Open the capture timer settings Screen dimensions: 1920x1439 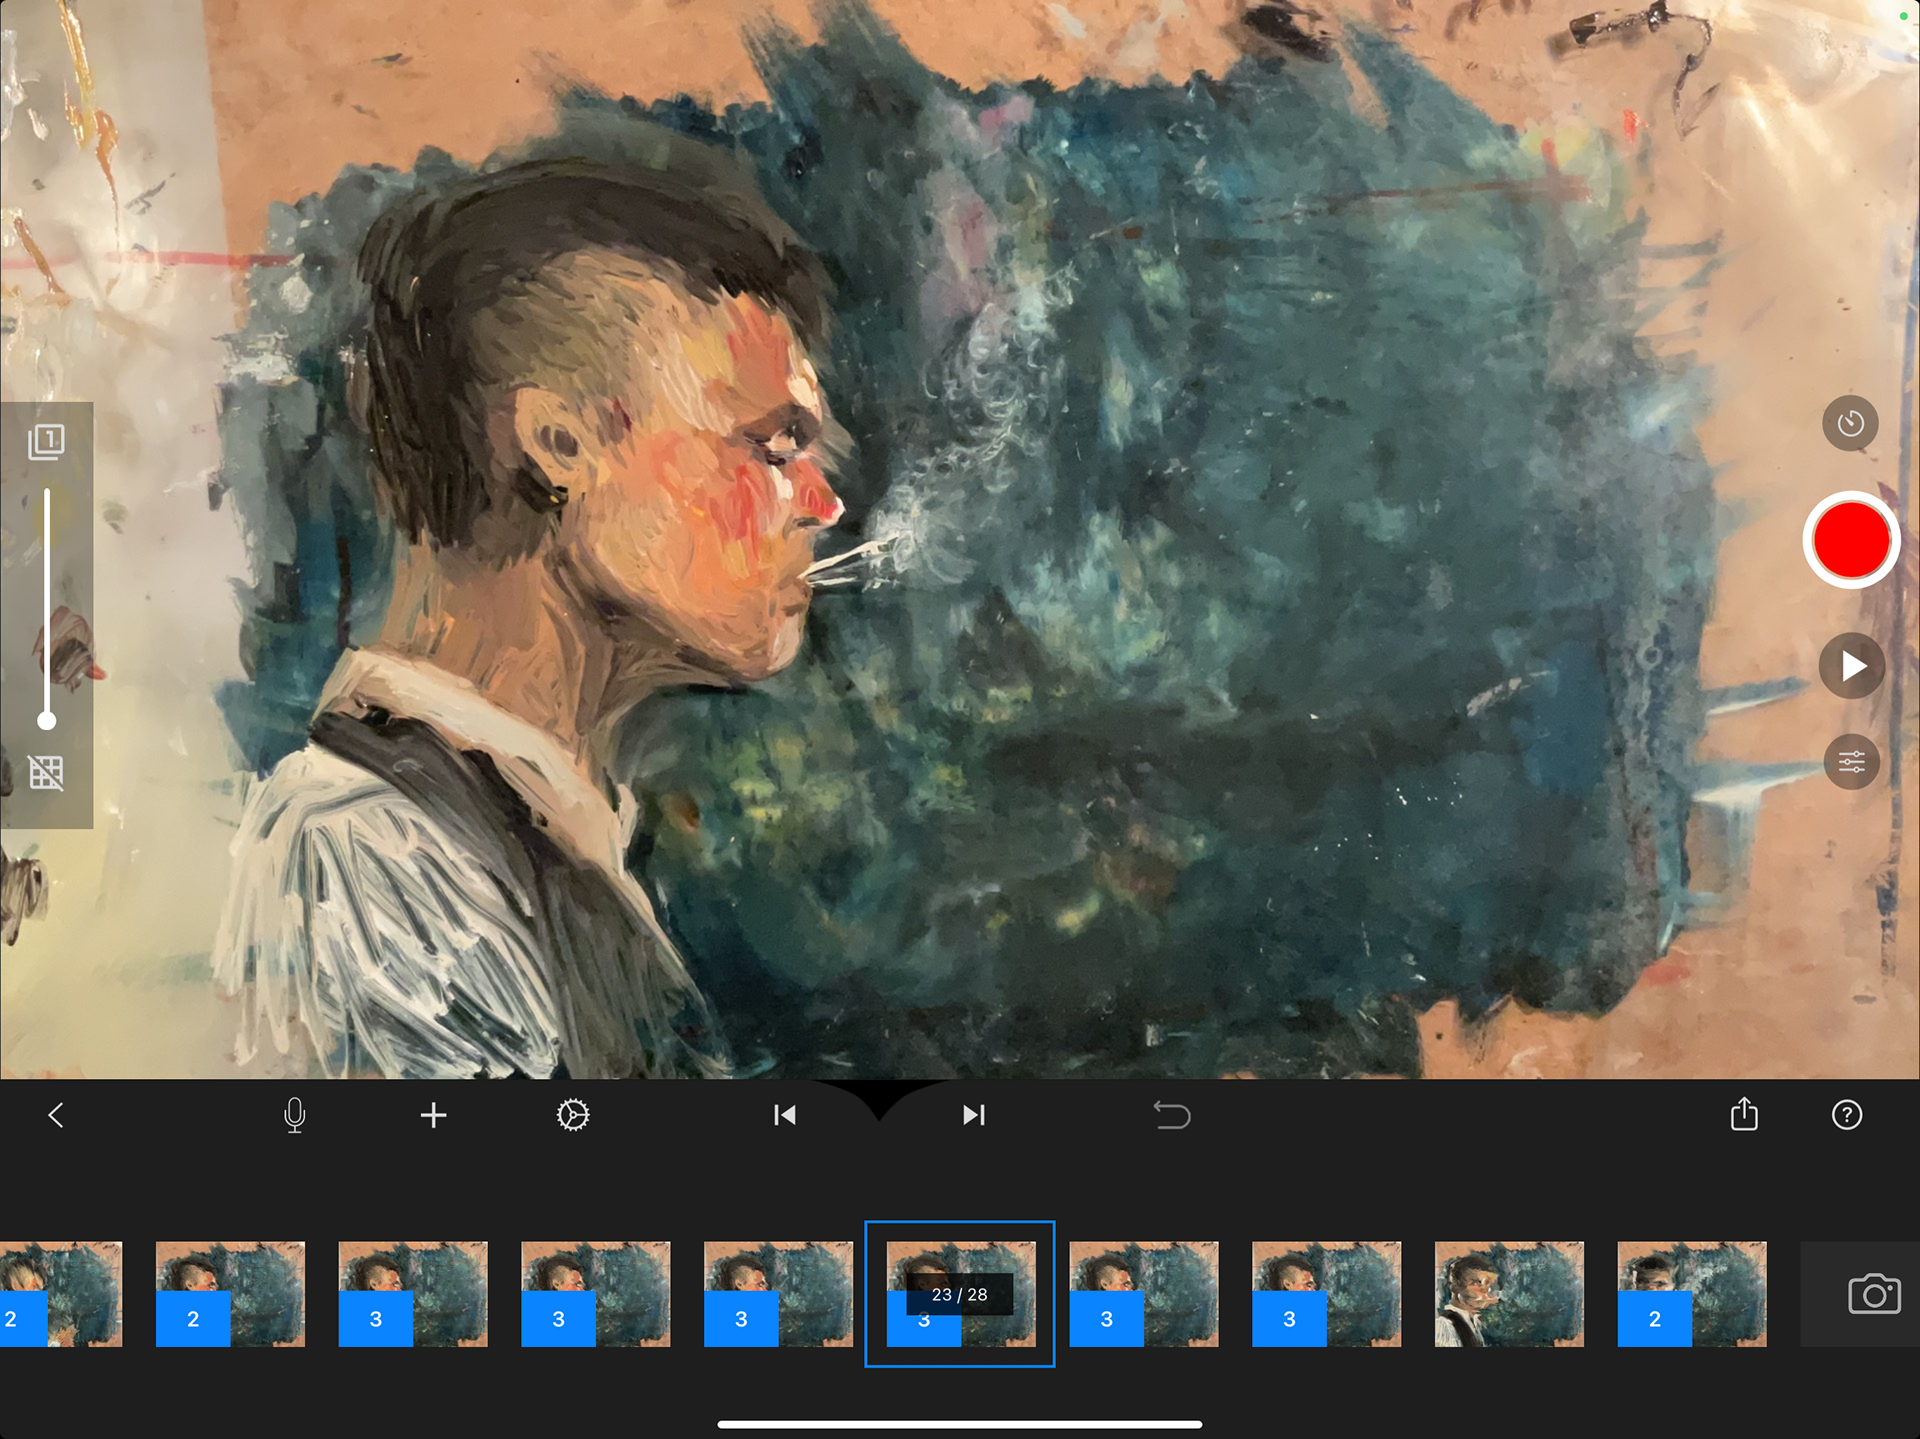point(1850,423)
